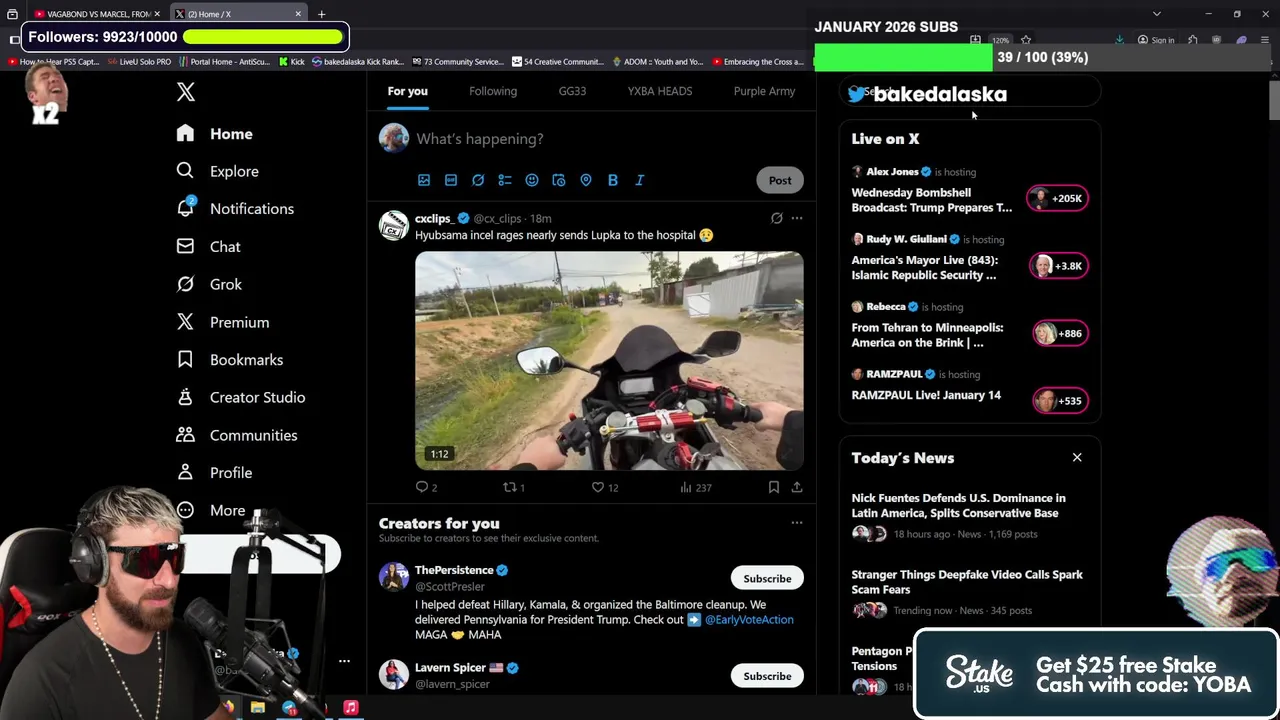The width and height of the screenshot is (1280, 720).
Task: Expand the More menu in sidebar
Action: coord(210,510)
